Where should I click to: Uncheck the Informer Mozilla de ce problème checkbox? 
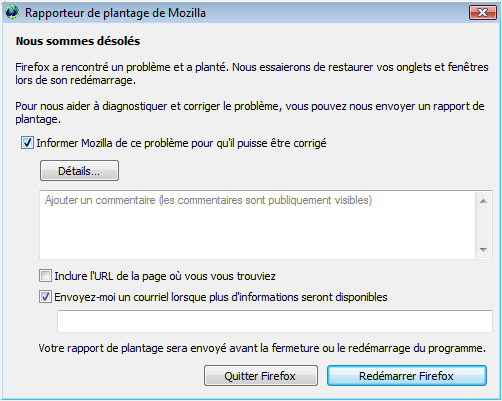point(27,143)
